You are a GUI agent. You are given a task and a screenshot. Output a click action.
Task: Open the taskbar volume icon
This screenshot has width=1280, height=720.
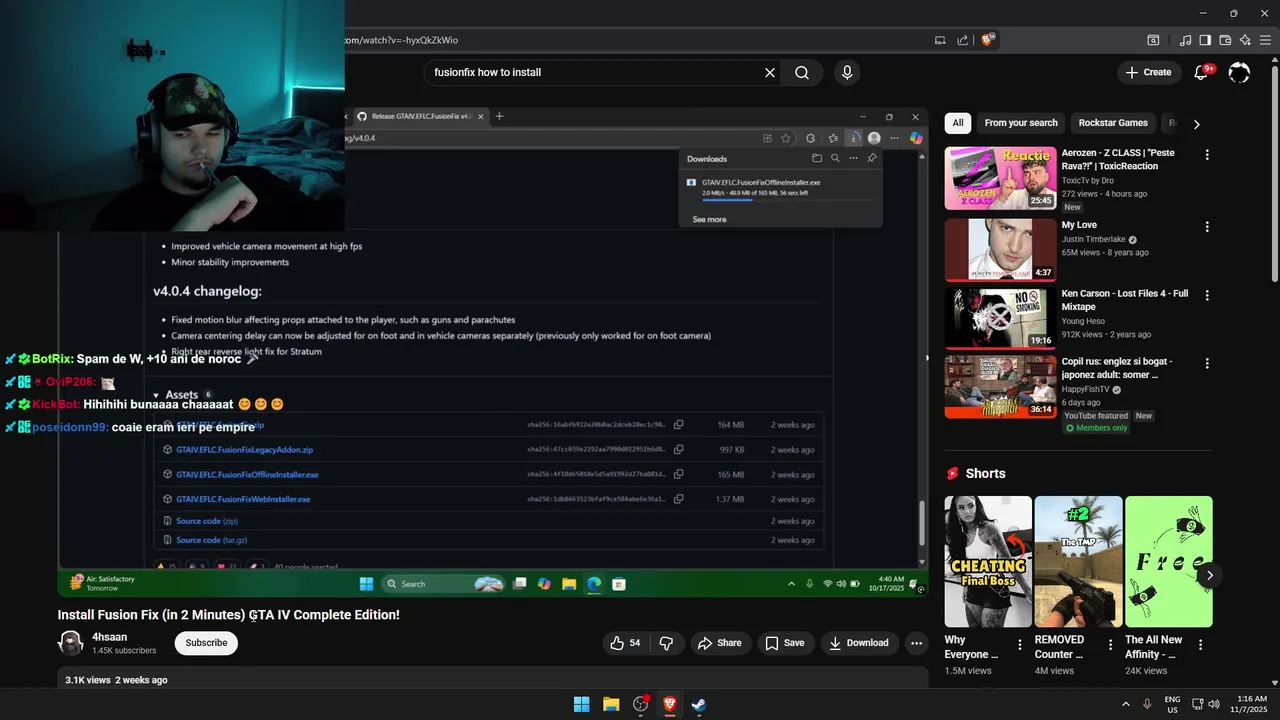(x=1214, y=704)
